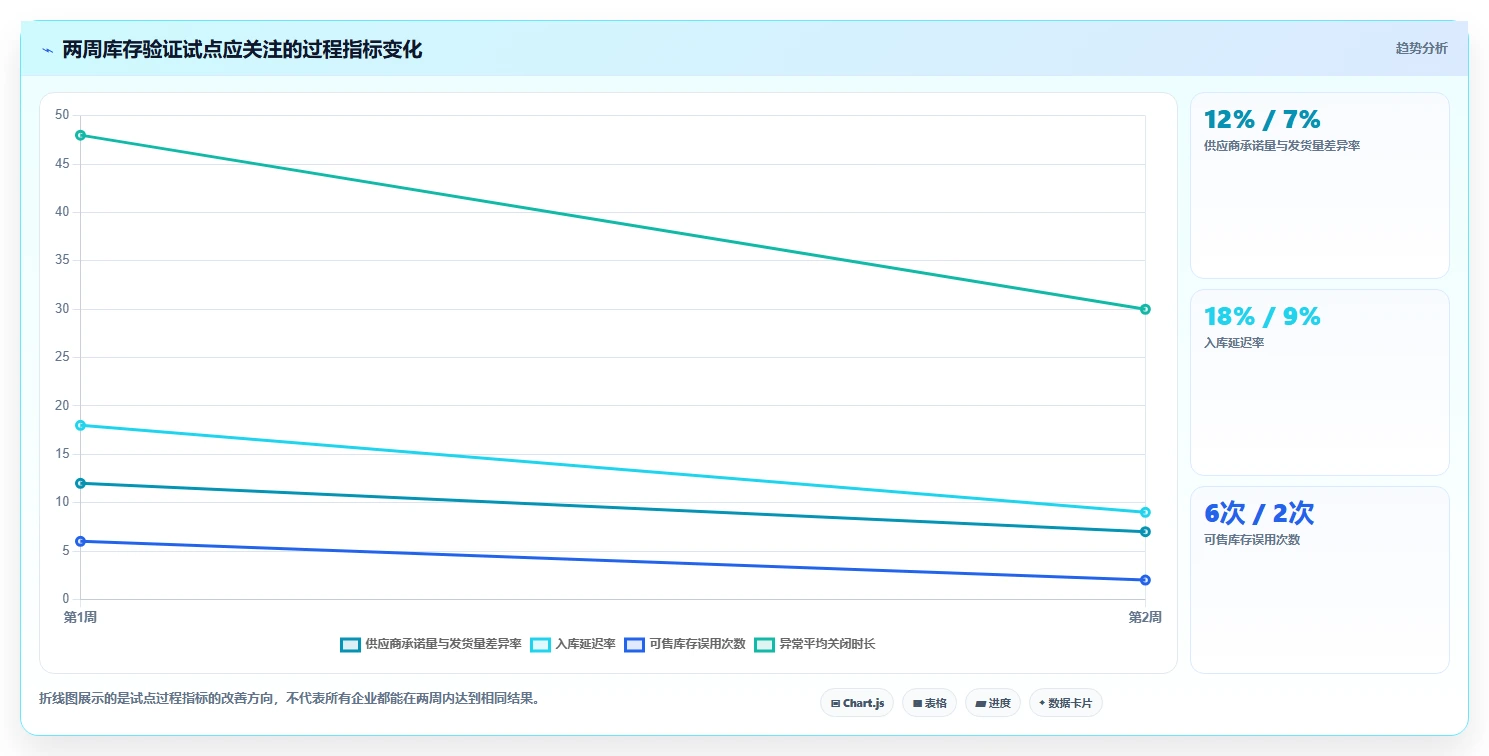The width and height of the screenshot is (1489, 756).
Task: Click the 进度 tag button
Action: [993, 703]
